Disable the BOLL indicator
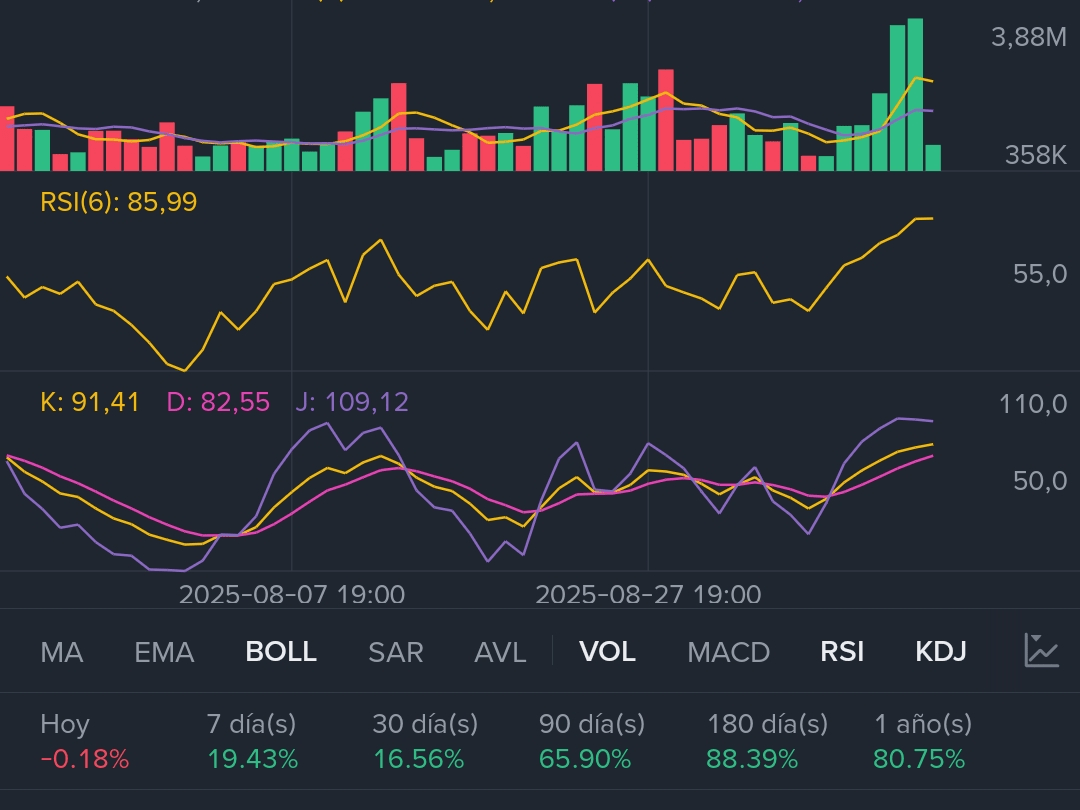 pos(281,652)
